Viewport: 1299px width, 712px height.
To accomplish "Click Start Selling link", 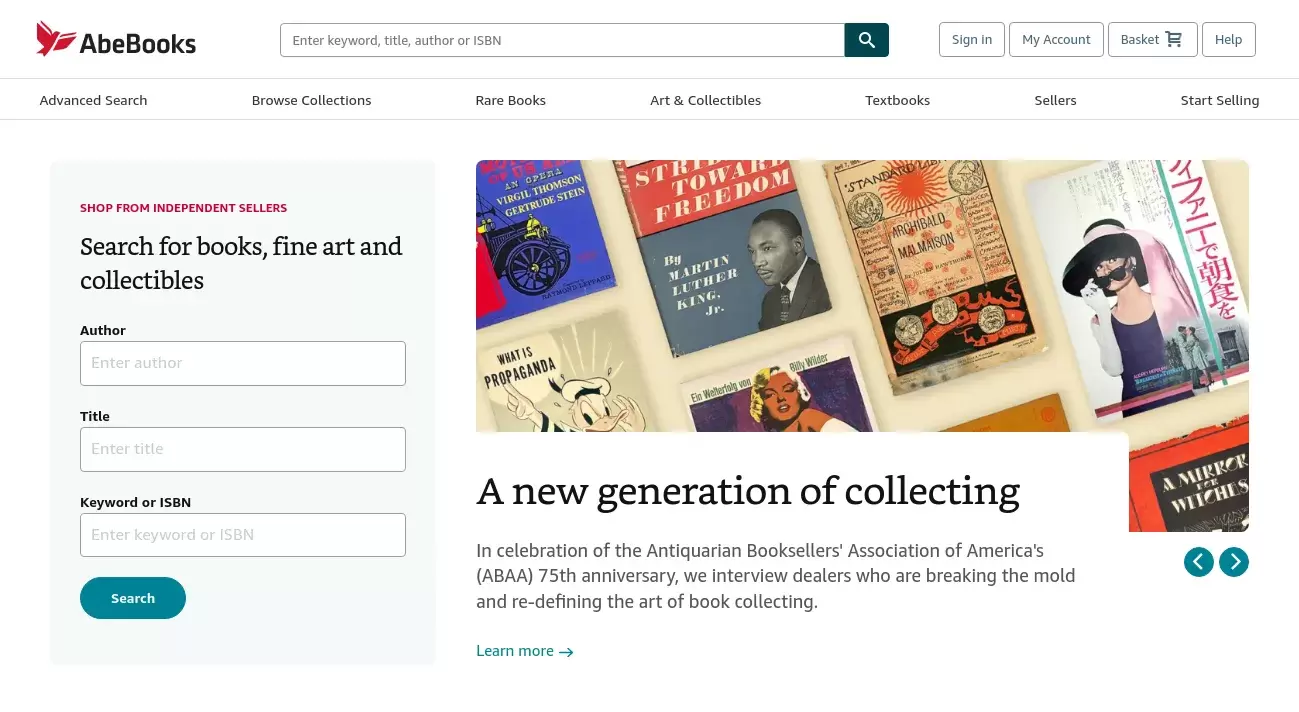I will [1219, 100].
